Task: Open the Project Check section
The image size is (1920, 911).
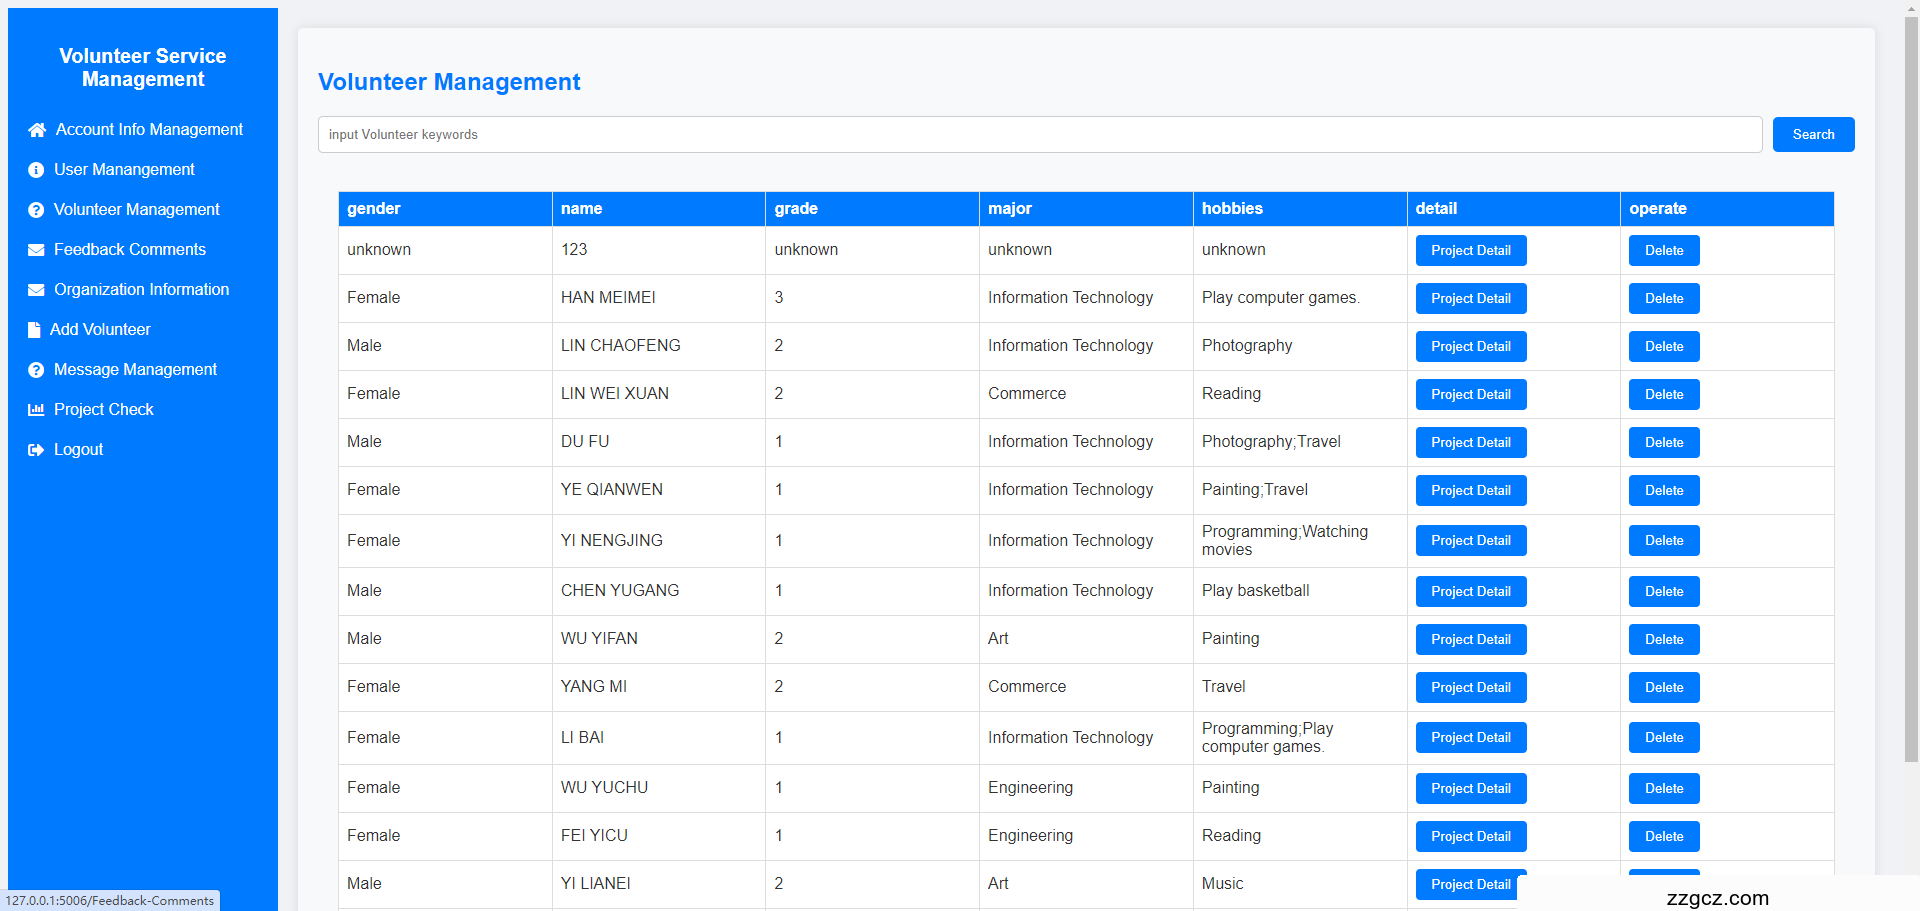Action: (103, 410)
